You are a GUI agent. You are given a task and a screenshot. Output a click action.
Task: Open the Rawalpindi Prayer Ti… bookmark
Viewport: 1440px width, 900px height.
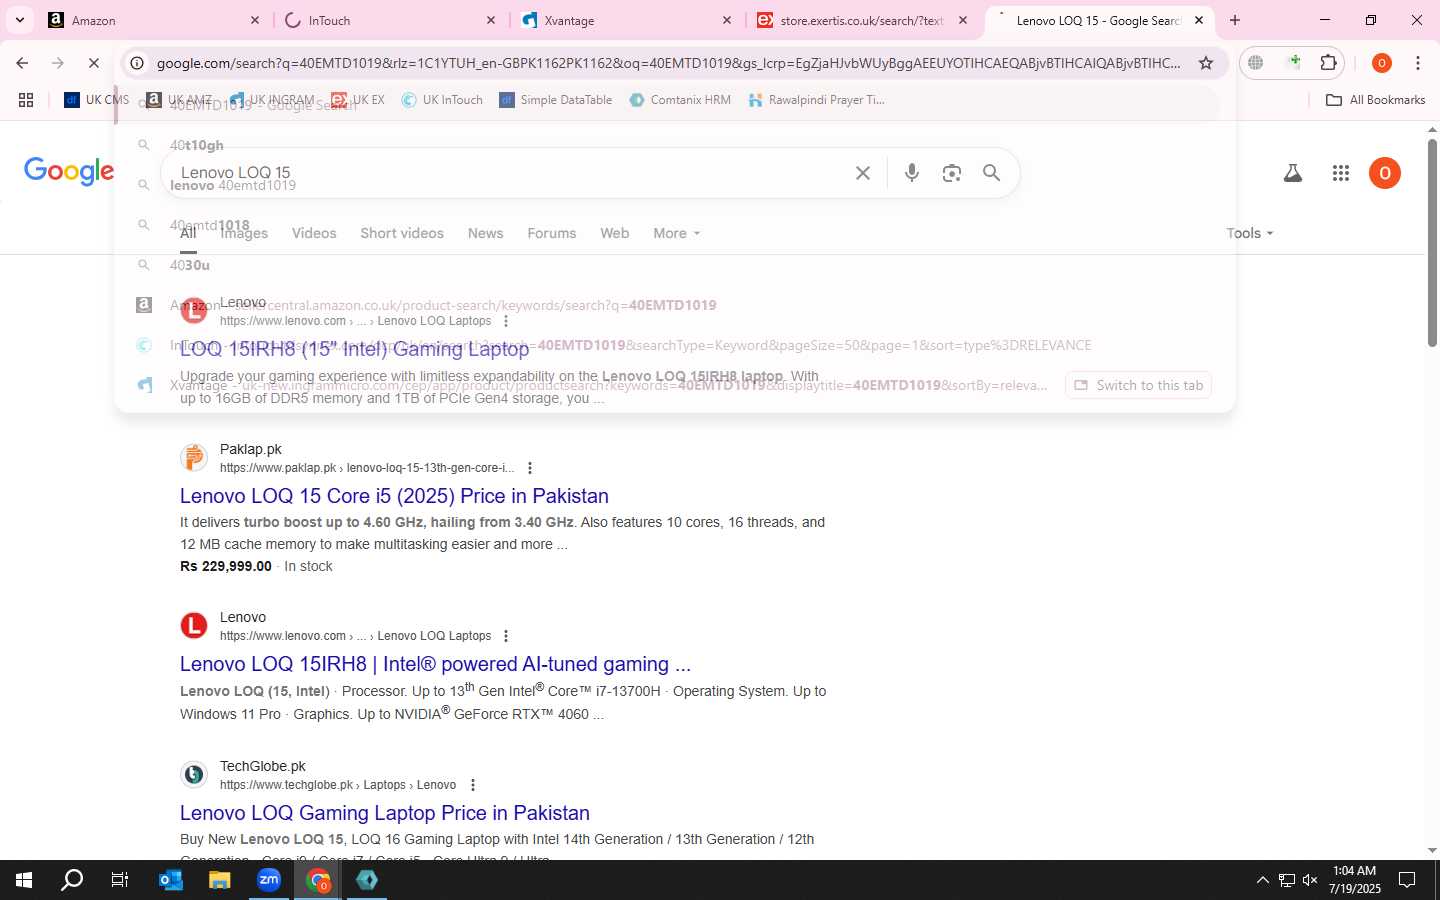pos(815,100)
